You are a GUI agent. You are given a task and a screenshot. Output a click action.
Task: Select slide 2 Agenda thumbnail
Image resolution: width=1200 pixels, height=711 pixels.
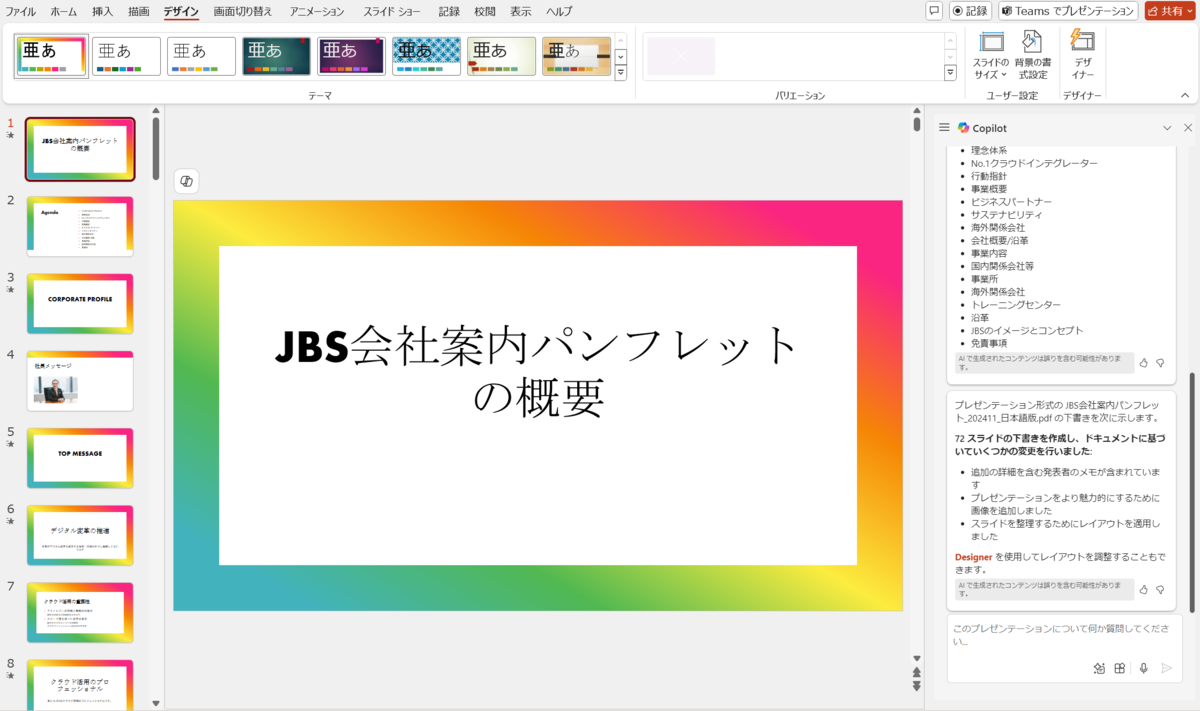pos(80,226)
